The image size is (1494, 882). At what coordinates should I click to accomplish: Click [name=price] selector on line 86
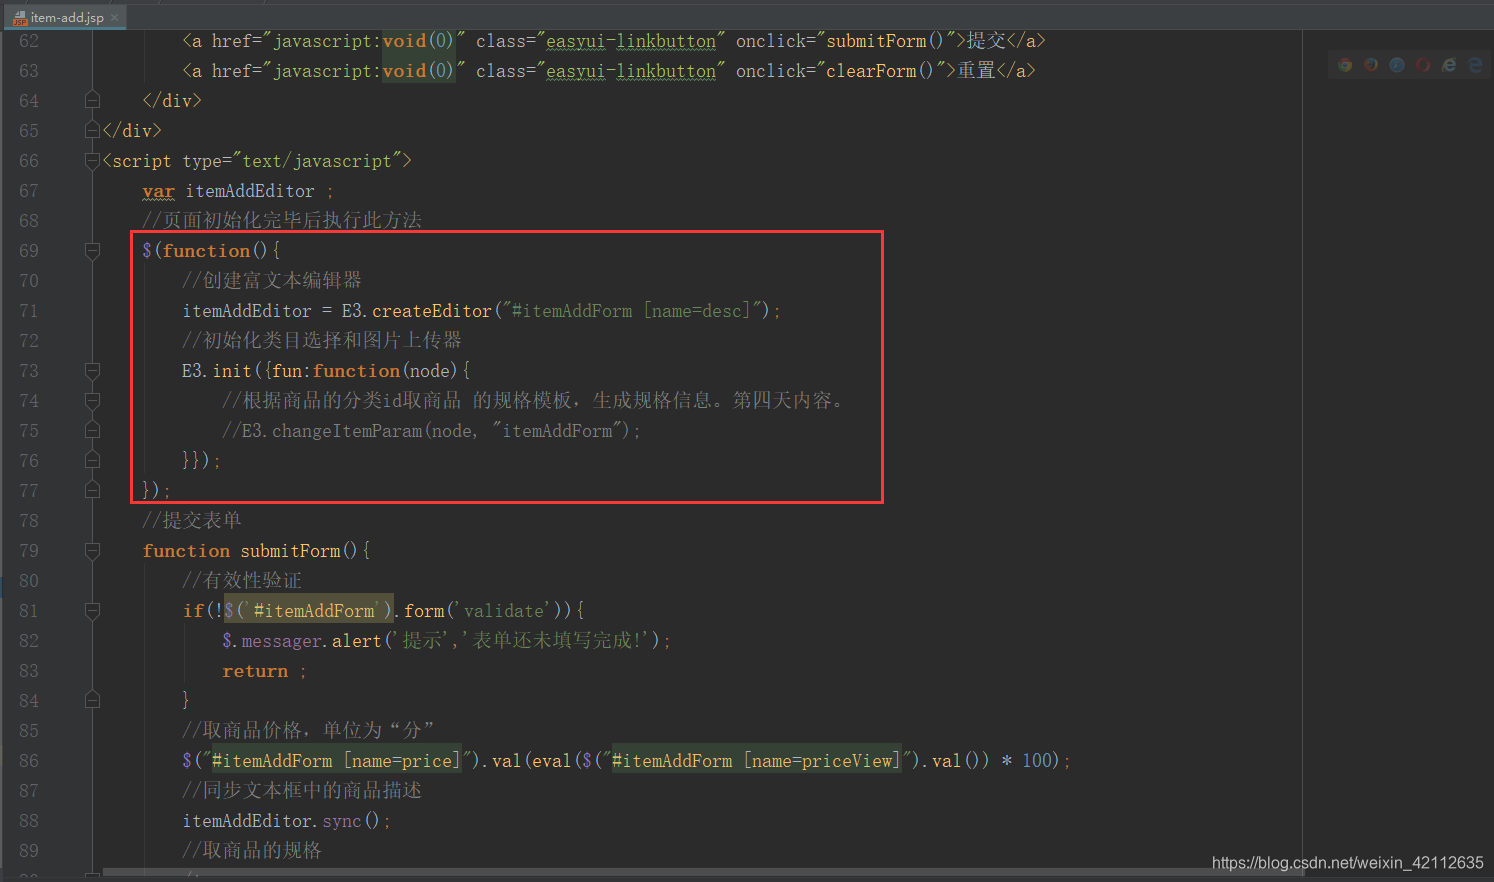click(402, 761)
